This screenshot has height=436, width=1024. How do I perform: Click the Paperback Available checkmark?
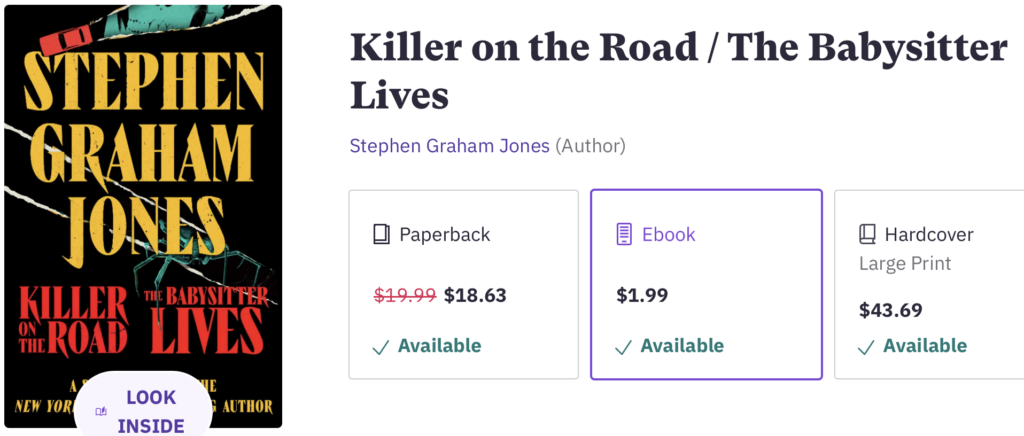point(381,347)
